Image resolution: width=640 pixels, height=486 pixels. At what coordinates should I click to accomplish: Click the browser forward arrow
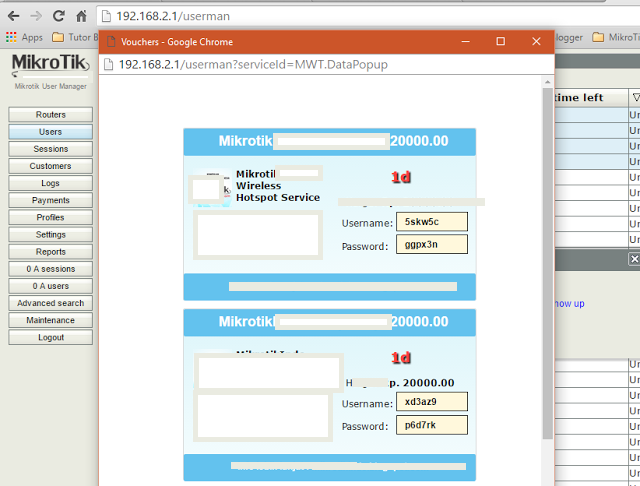click(35, 16)
